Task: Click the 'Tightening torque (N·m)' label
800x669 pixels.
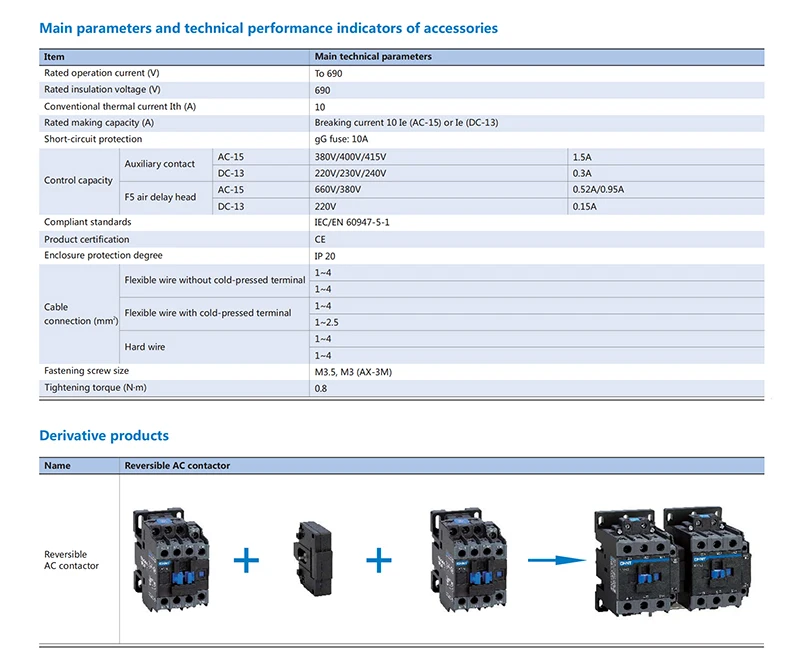Action: (95, 388)
